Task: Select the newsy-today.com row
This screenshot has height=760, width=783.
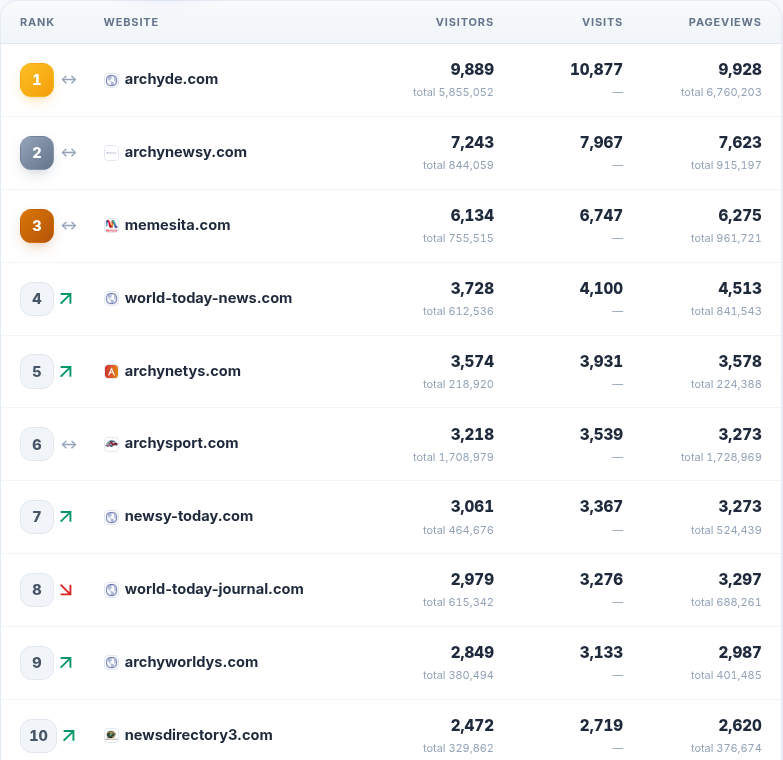Action: (x=391, y=517)
